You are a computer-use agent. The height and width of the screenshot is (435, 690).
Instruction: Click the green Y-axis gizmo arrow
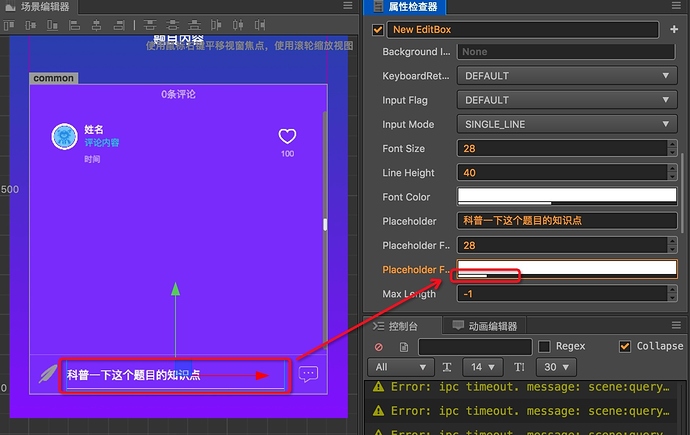(176, 289)
